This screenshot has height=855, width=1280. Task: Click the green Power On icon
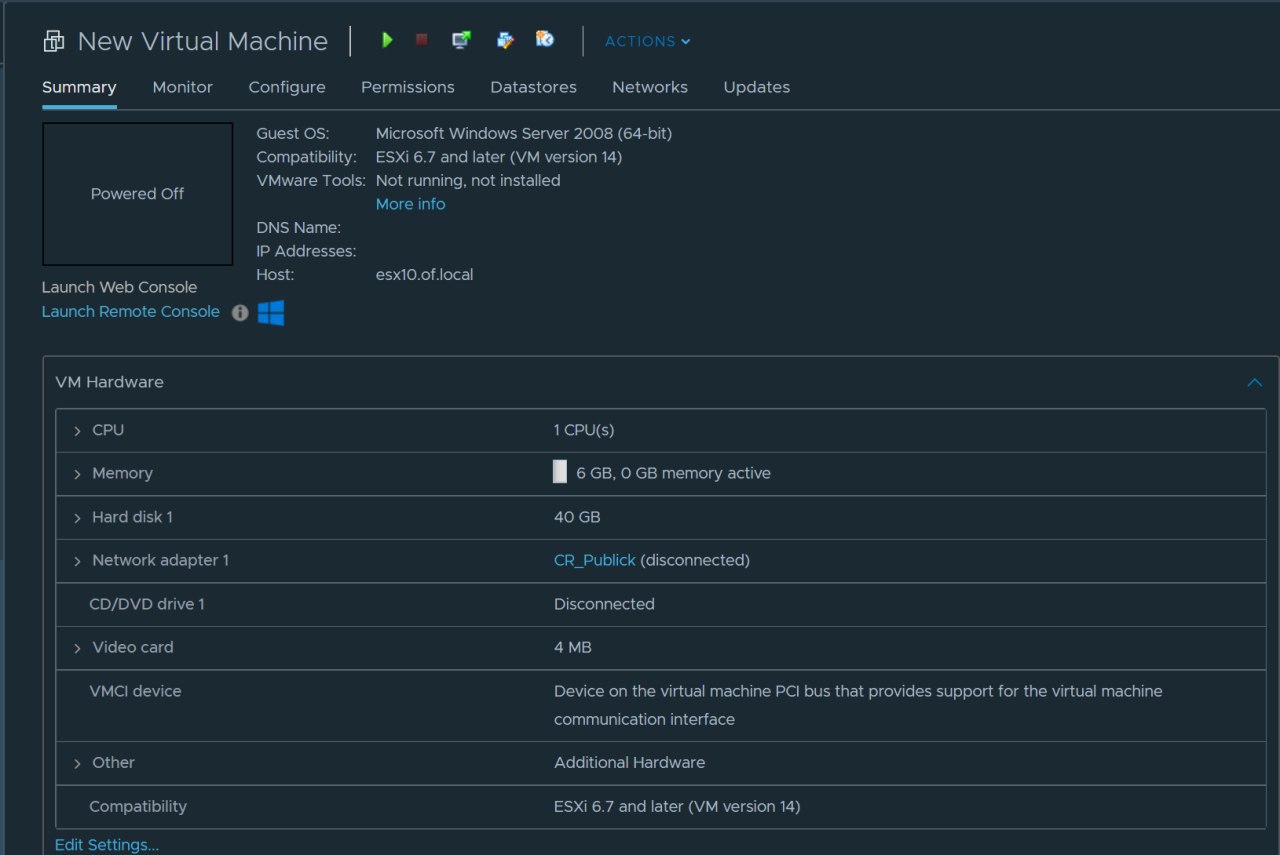(387, 40)
